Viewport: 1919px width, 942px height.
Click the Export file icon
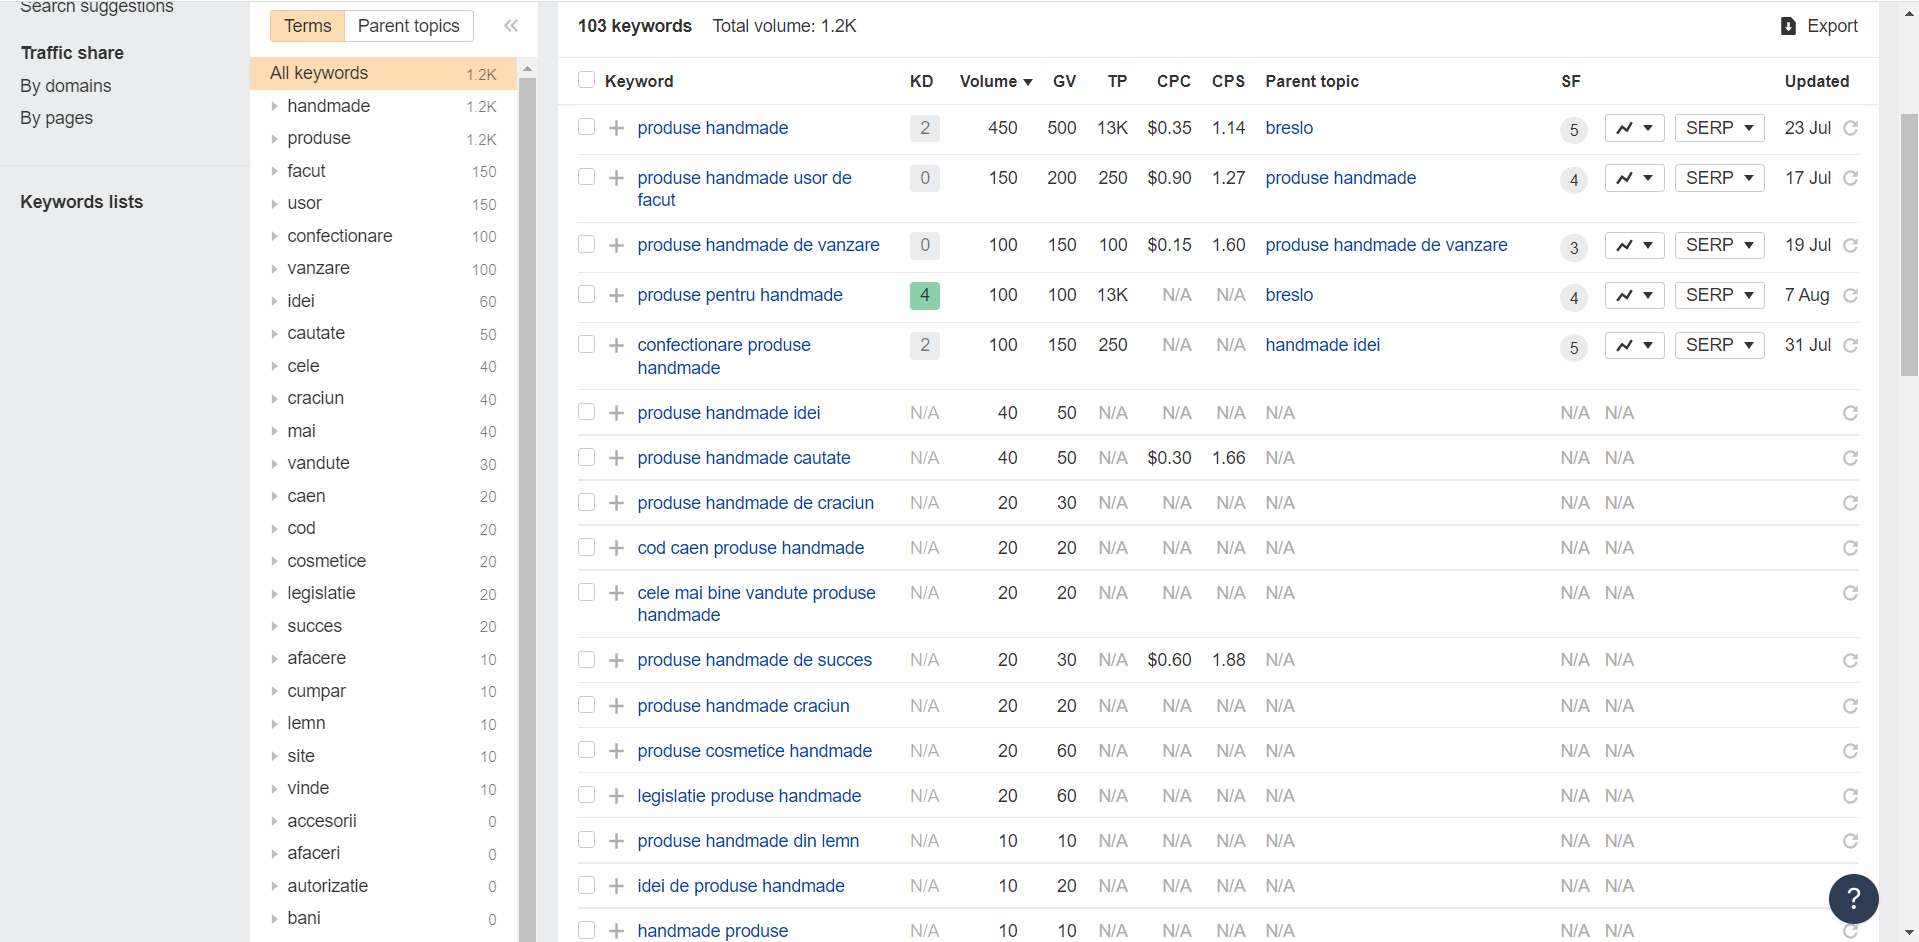(1788, 26)
